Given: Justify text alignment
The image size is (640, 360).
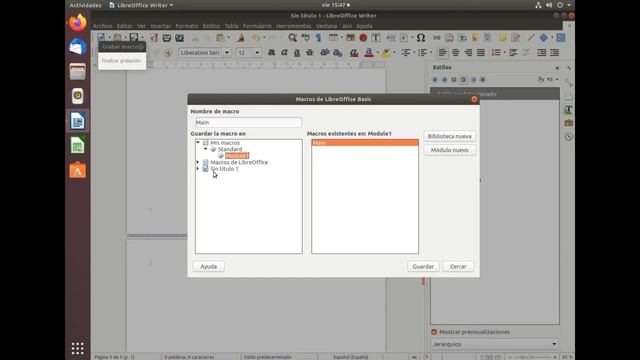Looking at the screenshot, I should click(x=481, y=53).
